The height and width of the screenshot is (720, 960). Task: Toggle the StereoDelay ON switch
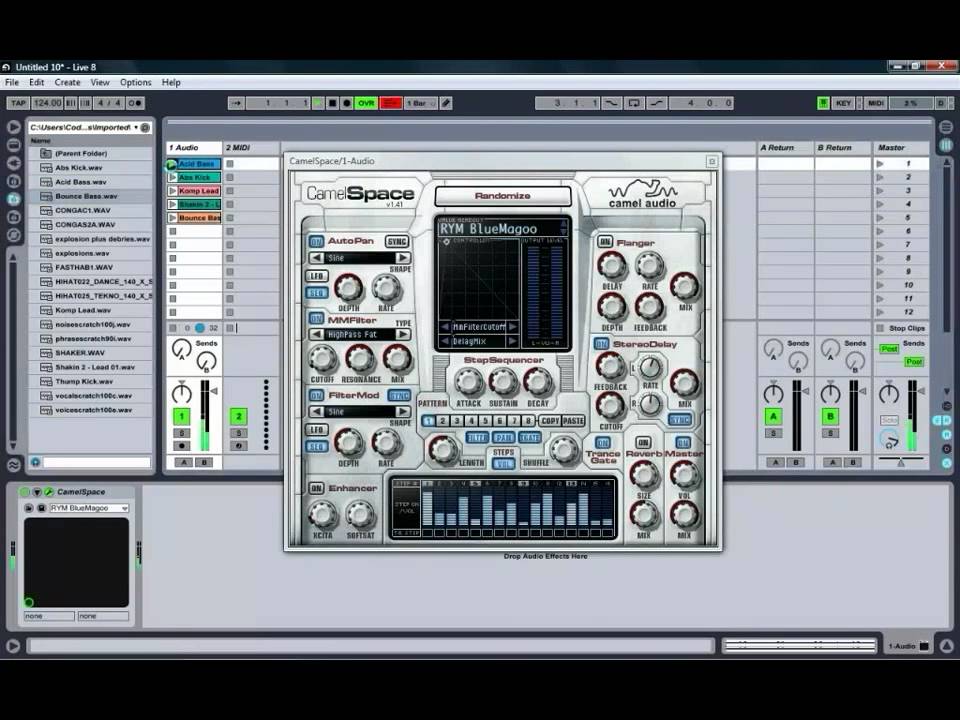(x=601, y=344)
